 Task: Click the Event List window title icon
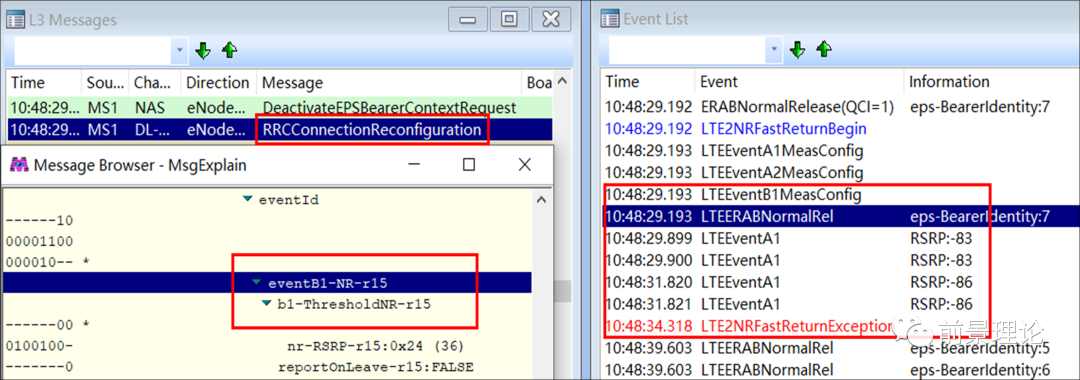[x=609, y=19]
